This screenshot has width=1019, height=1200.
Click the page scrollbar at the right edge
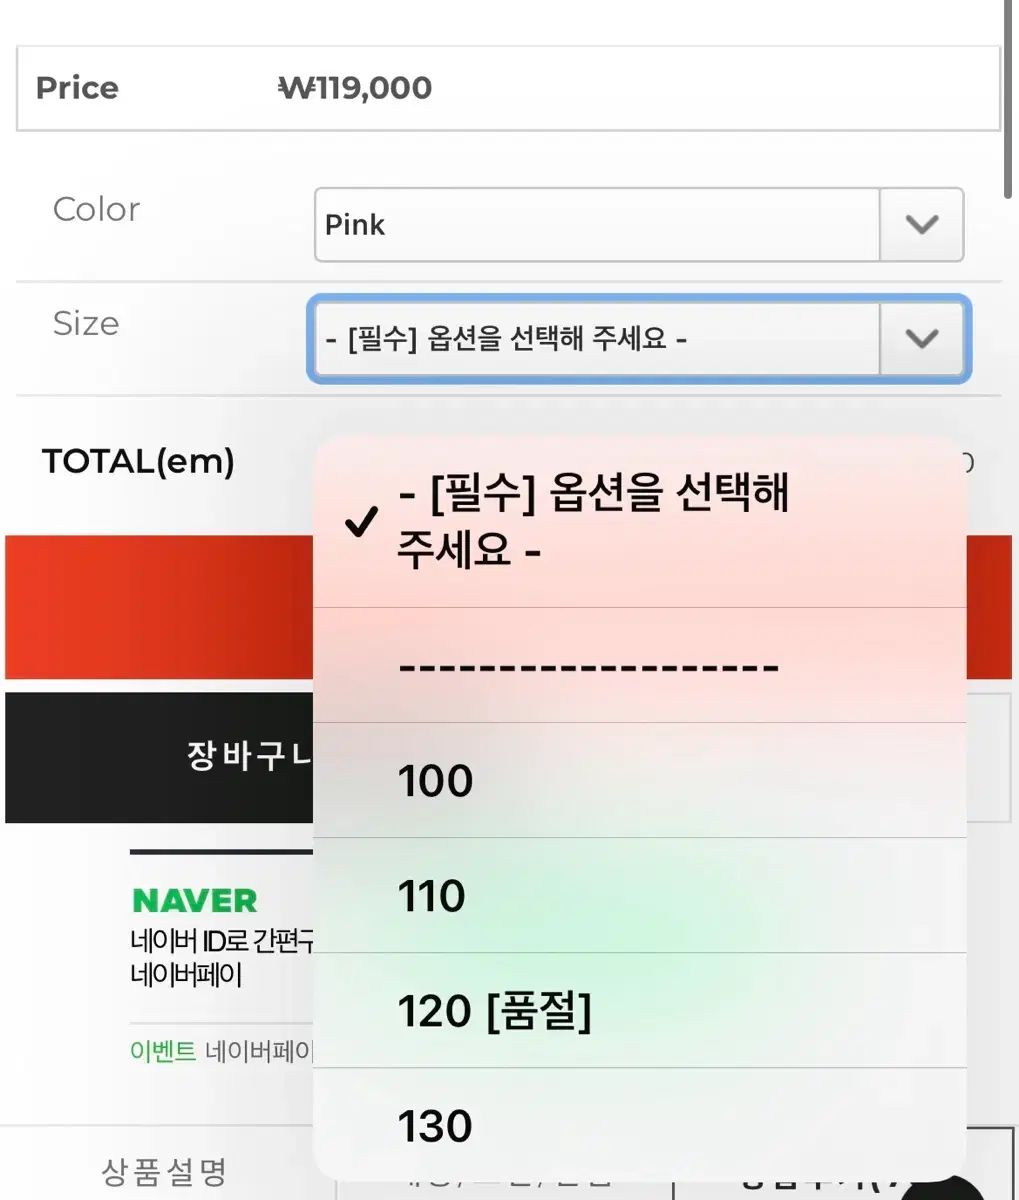pyautogui.click(x=1010, y=100)
